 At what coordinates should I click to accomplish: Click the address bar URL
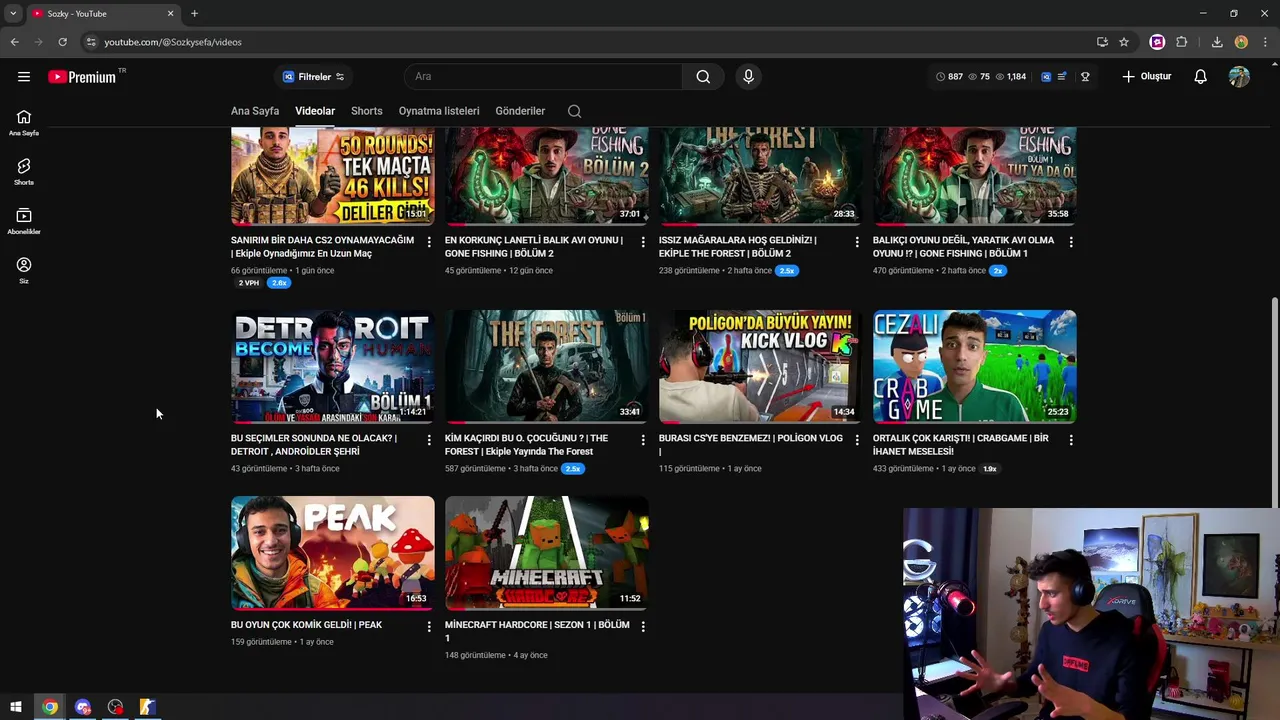tap(173, 42)
